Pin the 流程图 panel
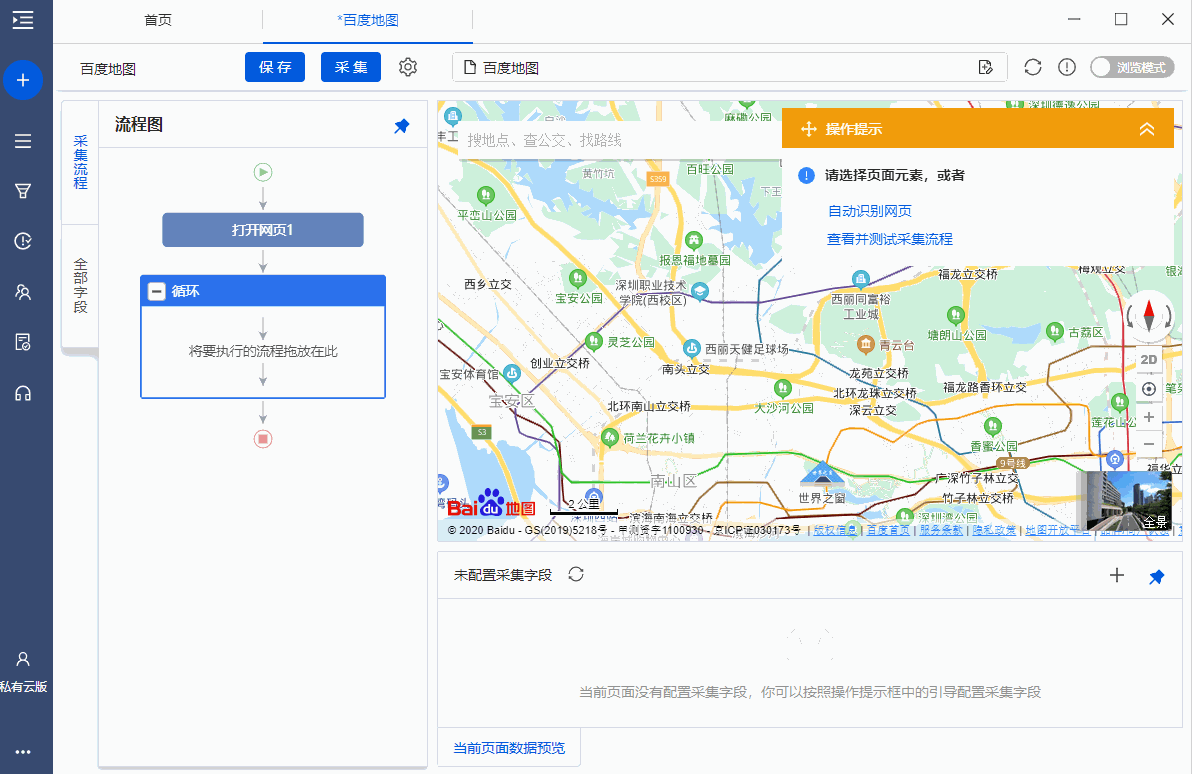This screenshot has width=1192, height=774. tap(401, 126)
